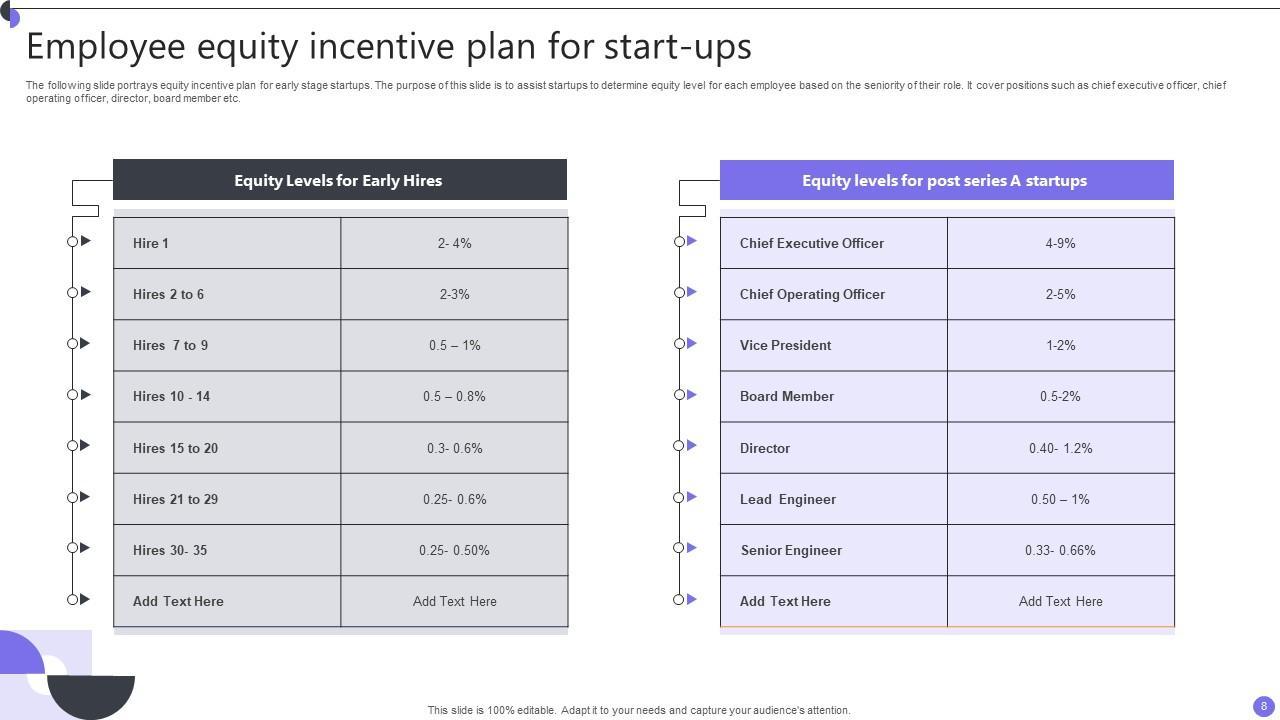Click the 0.25- 0.50% equity value cell
The height and width of the screenshot is (720, 1280).
[454, 551]
